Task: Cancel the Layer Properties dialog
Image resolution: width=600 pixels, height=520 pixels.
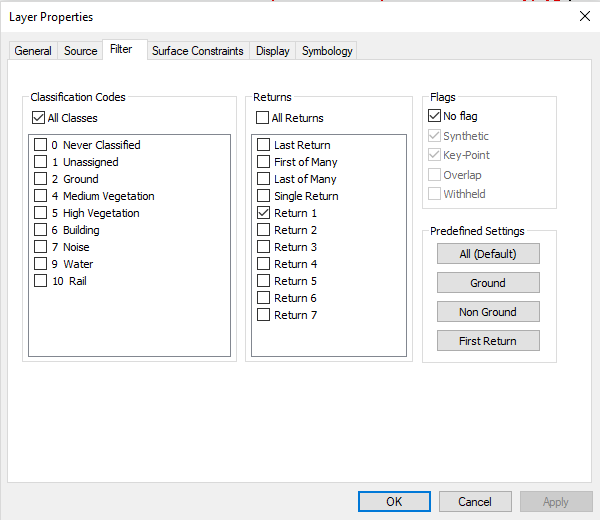Action: [475, 502]
